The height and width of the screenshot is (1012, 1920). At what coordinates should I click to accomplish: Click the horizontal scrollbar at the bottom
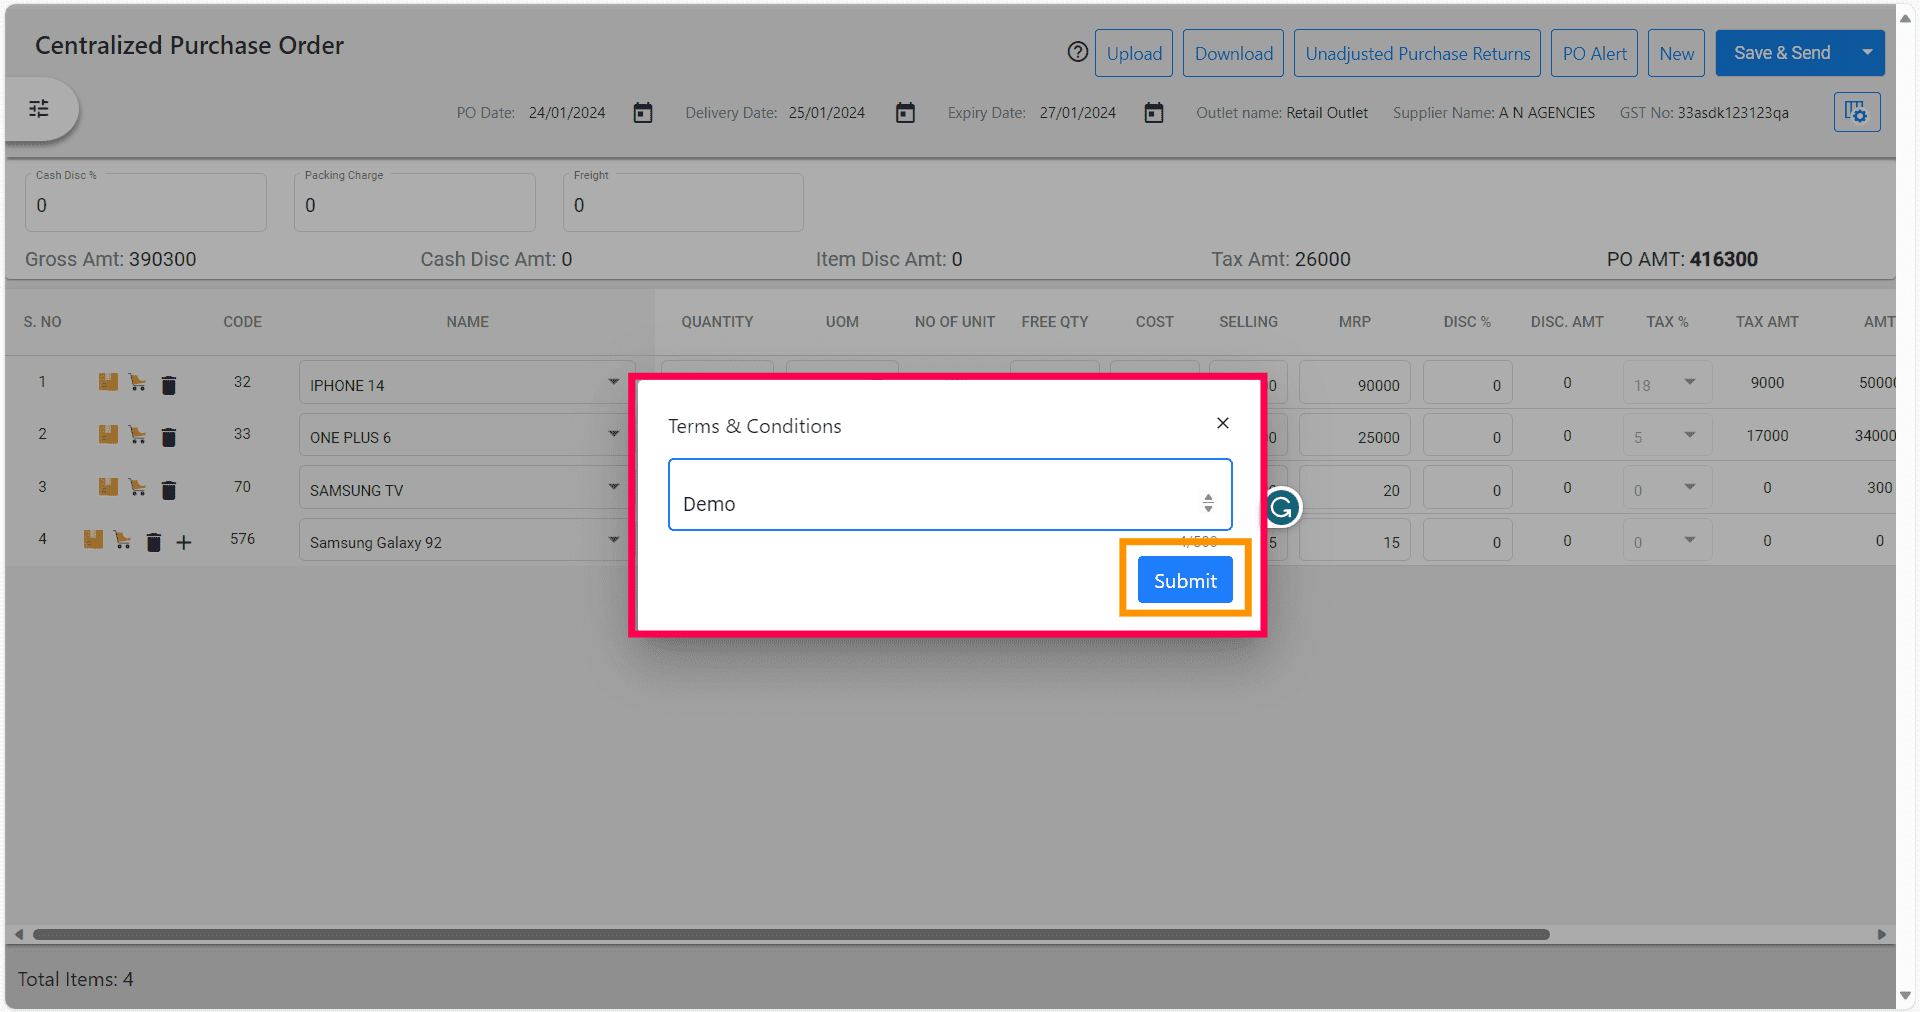(x=790, y=934)
